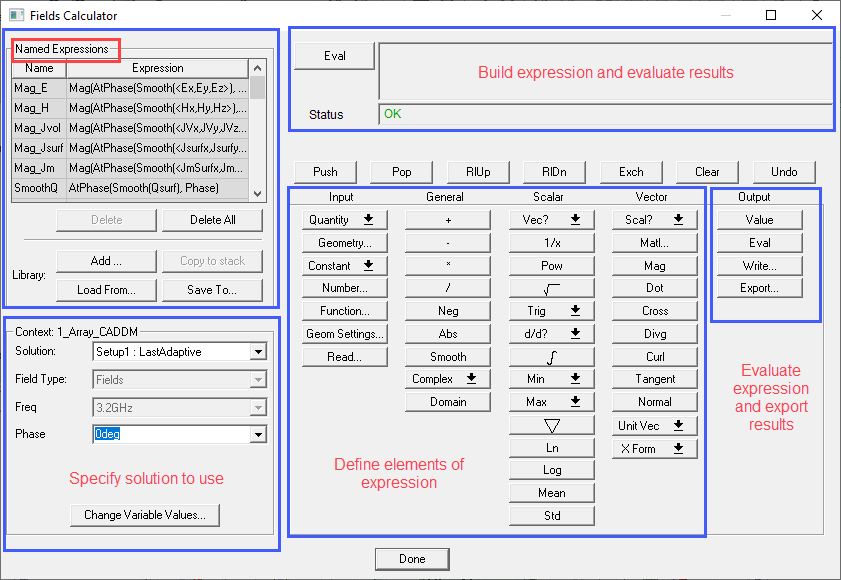Click the gradient (nabla) operator
This screenshot has height=580, width=841.
pyautogui.click(x=551, y=424)
